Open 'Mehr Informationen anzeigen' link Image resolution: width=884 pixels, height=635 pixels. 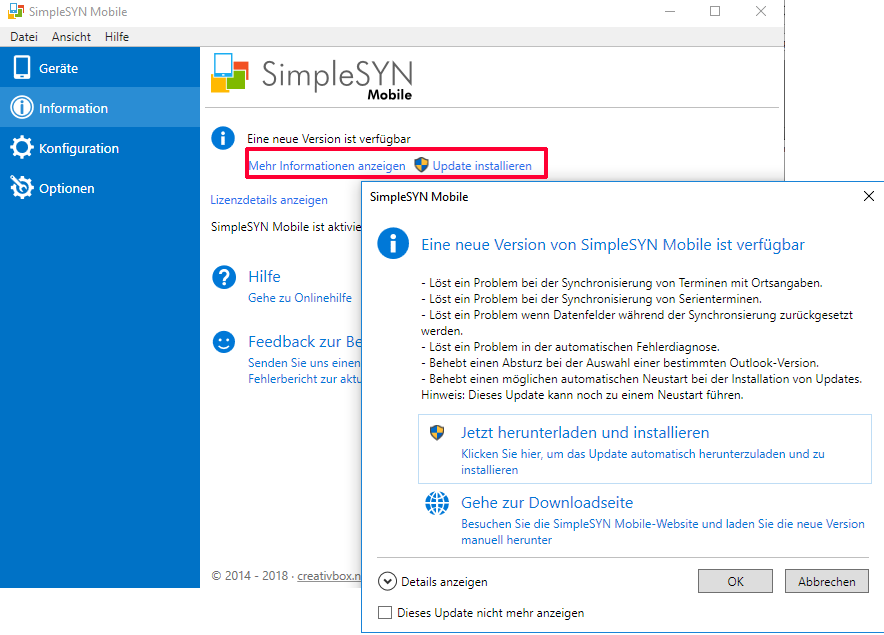tap(327, 165)
